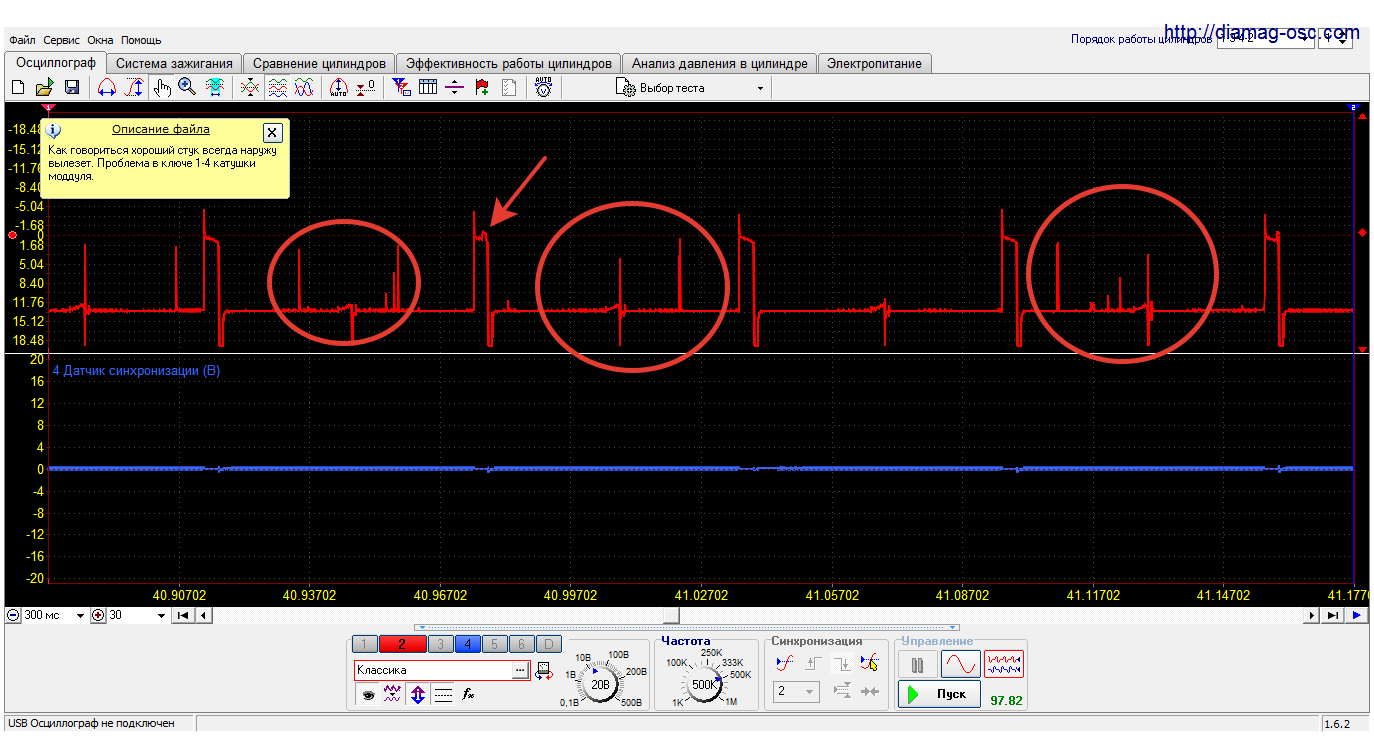Adjust the 20В voltage range knob

click(x=600, y=684)
